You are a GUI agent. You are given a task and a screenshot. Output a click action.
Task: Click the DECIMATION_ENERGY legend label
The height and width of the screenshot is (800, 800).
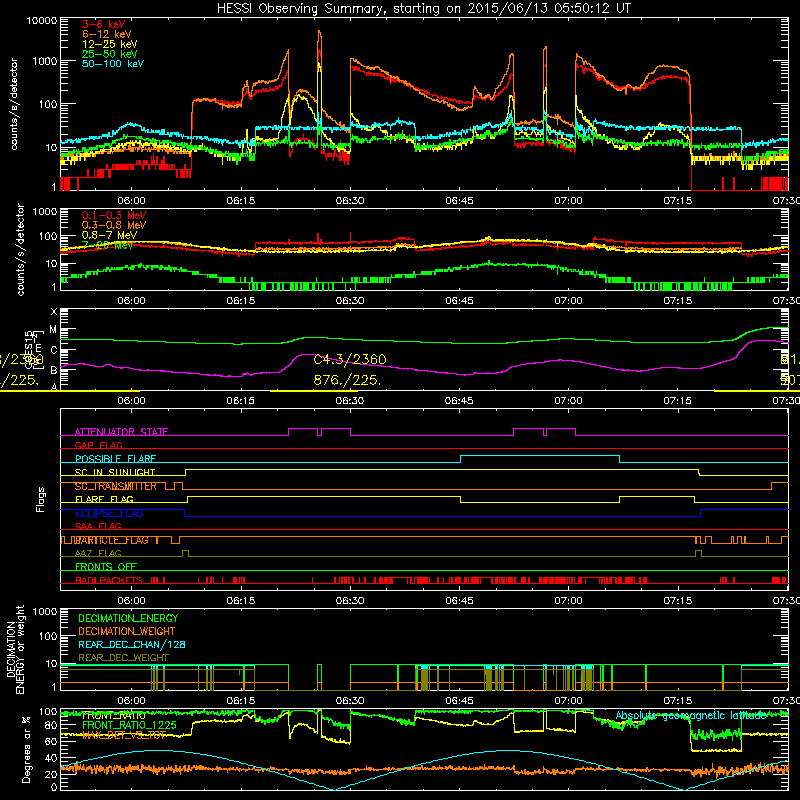tap(128, 618)
